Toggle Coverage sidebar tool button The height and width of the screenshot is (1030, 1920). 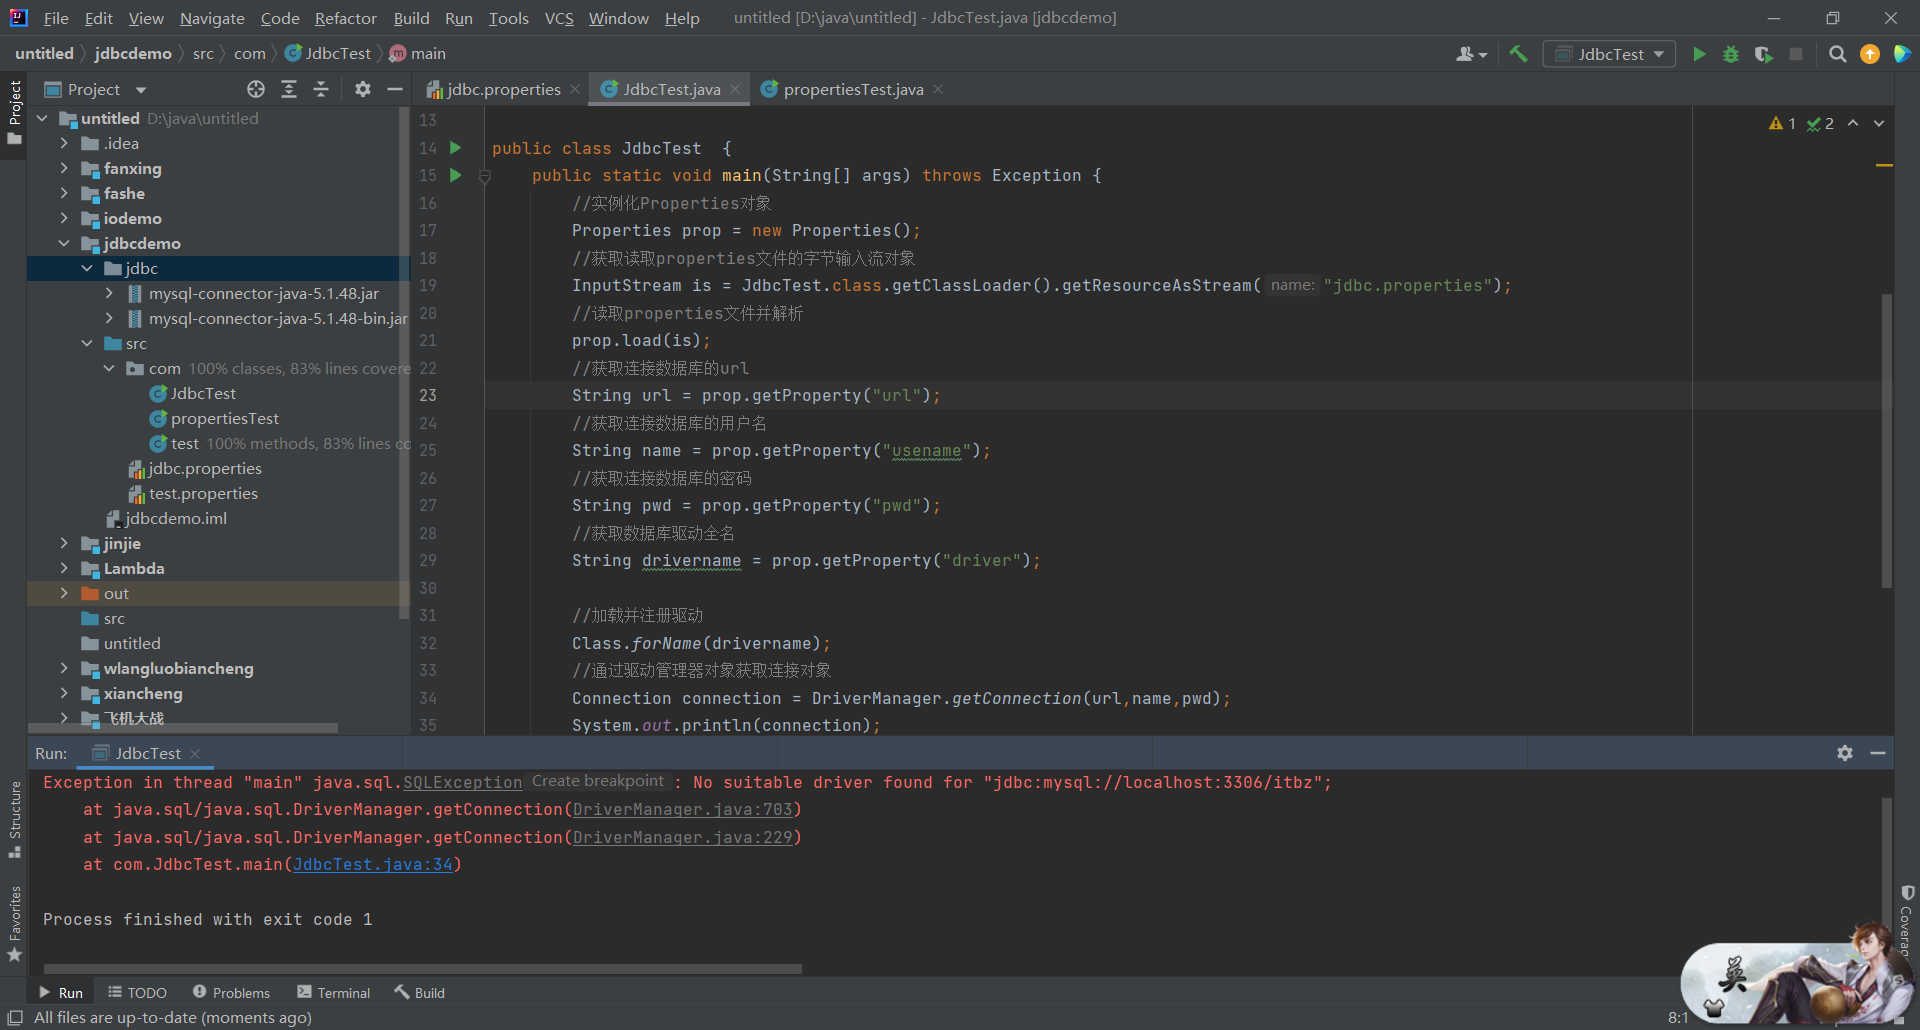(x=1906, y=920)
